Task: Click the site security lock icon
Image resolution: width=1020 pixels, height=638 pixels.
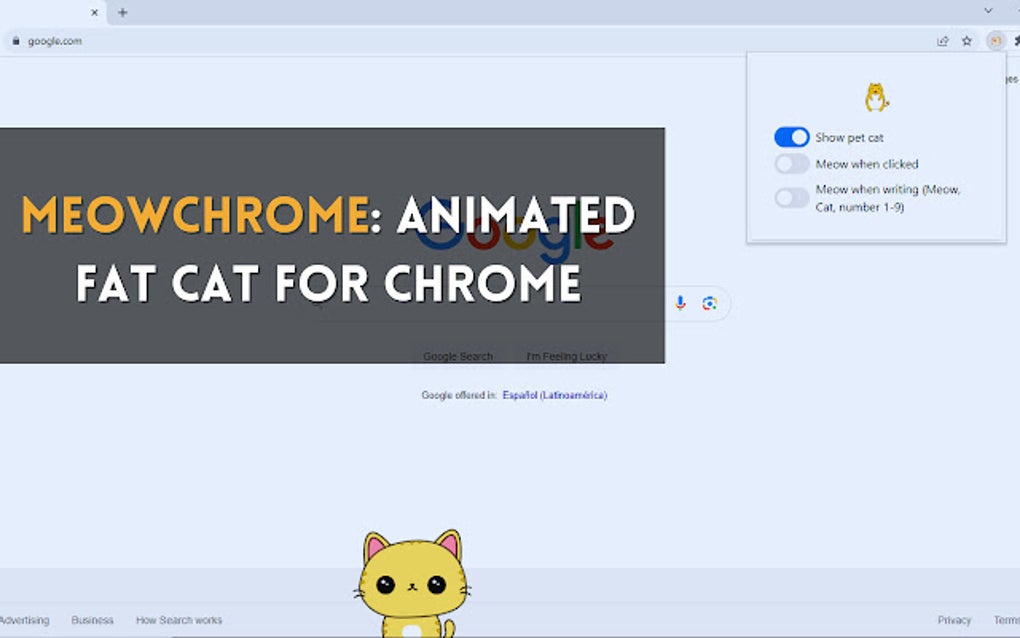Action: (x=15, y=41)
